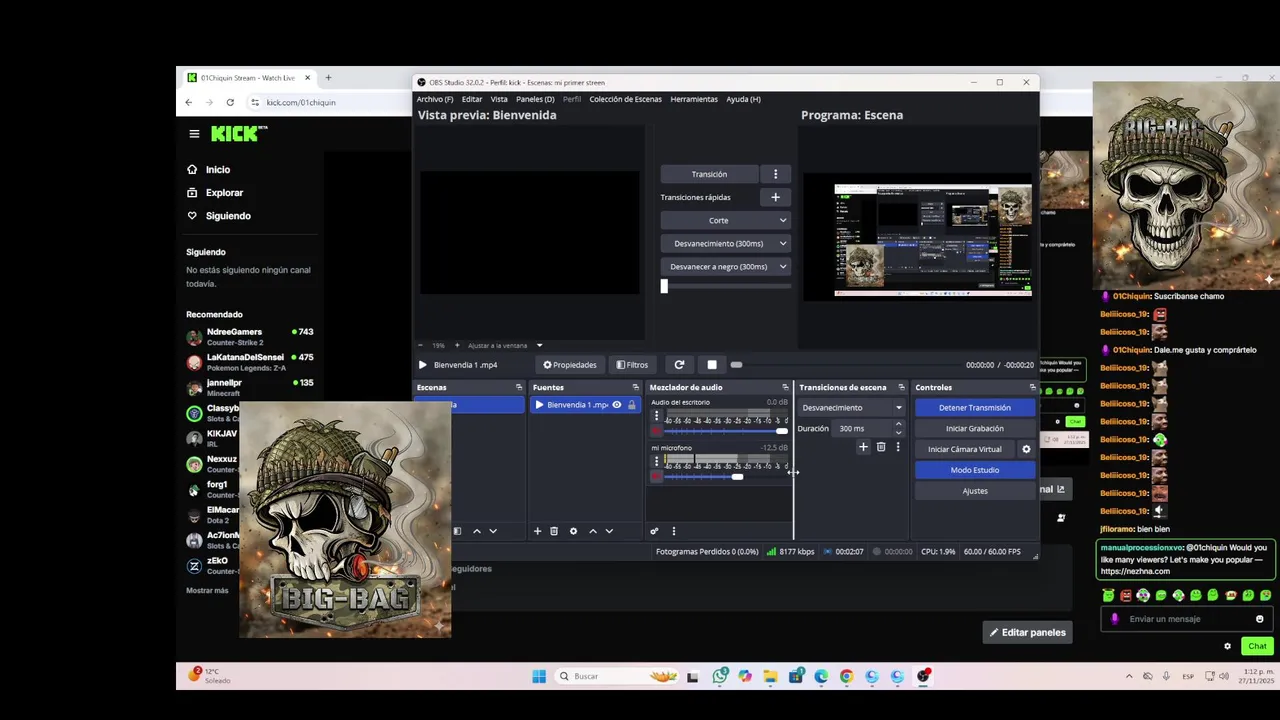
Task: Click the Kick chat message input
Action: click(1188, 619)
